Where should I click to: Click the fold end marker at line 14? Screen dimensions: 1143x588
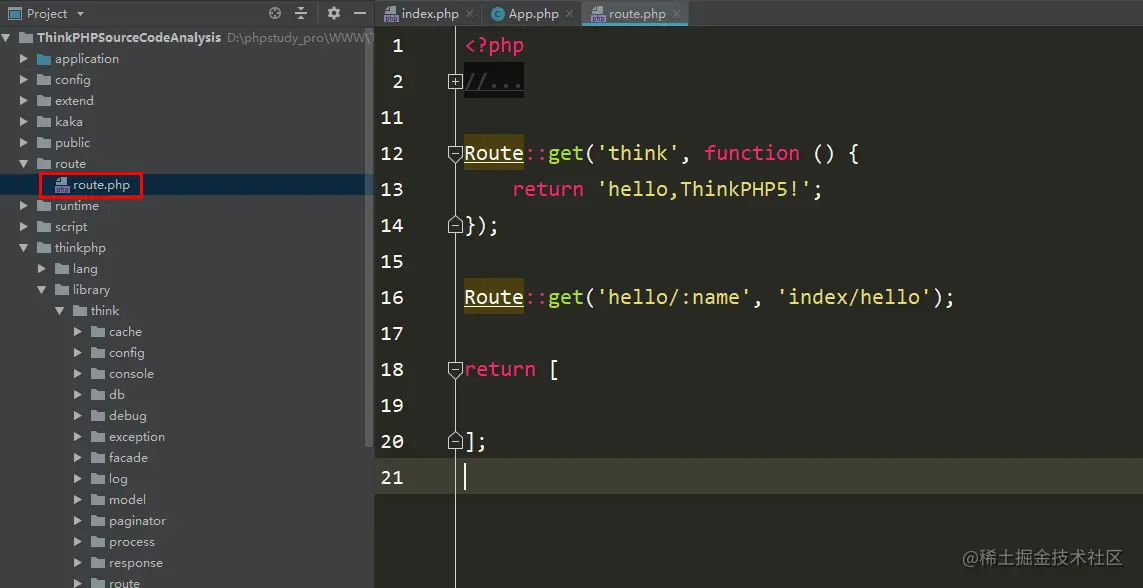pyautogui.click(x=455, y=225)
